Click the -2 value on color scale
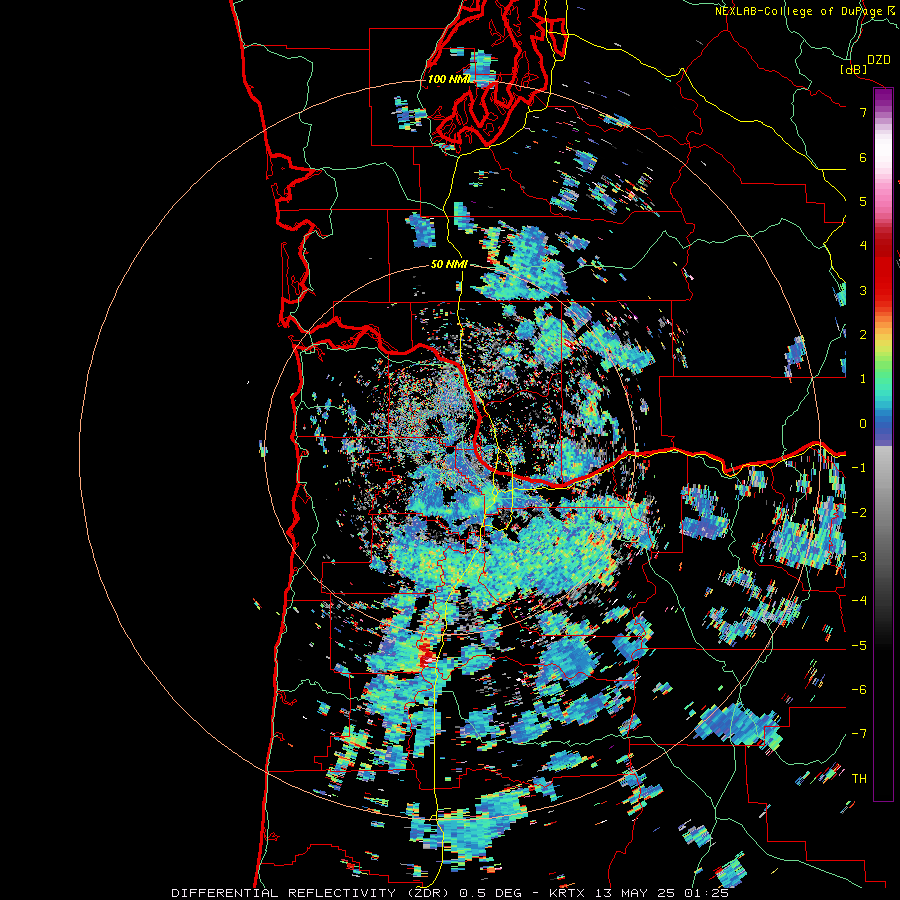This screenshot has width=900, height=900. click(x=859, y=513)
